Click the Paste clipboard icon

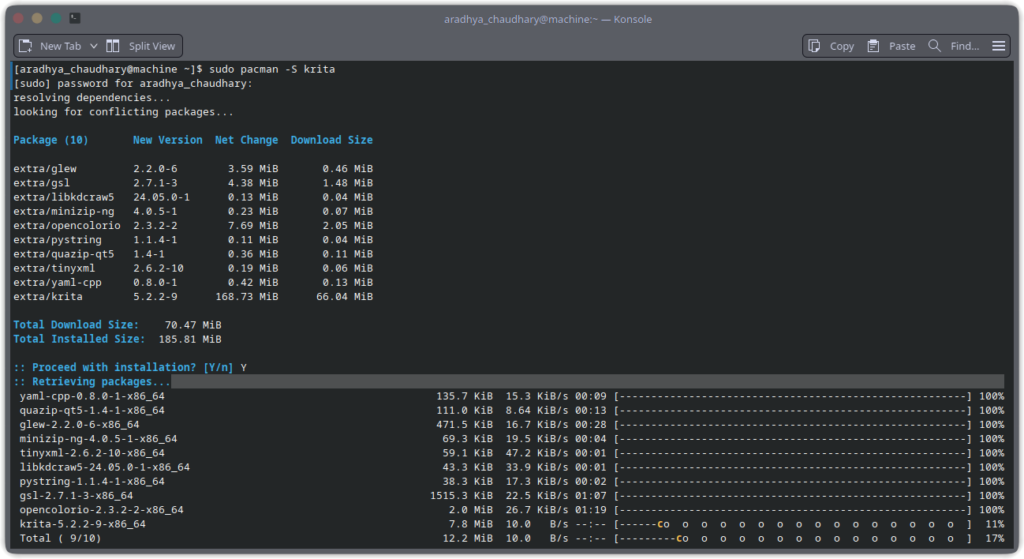pyautogui.click(x=873, y=46)
